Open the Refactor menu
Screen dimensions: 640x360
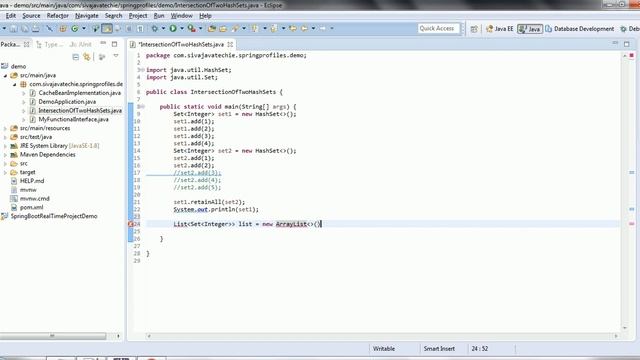pos(58,16)
